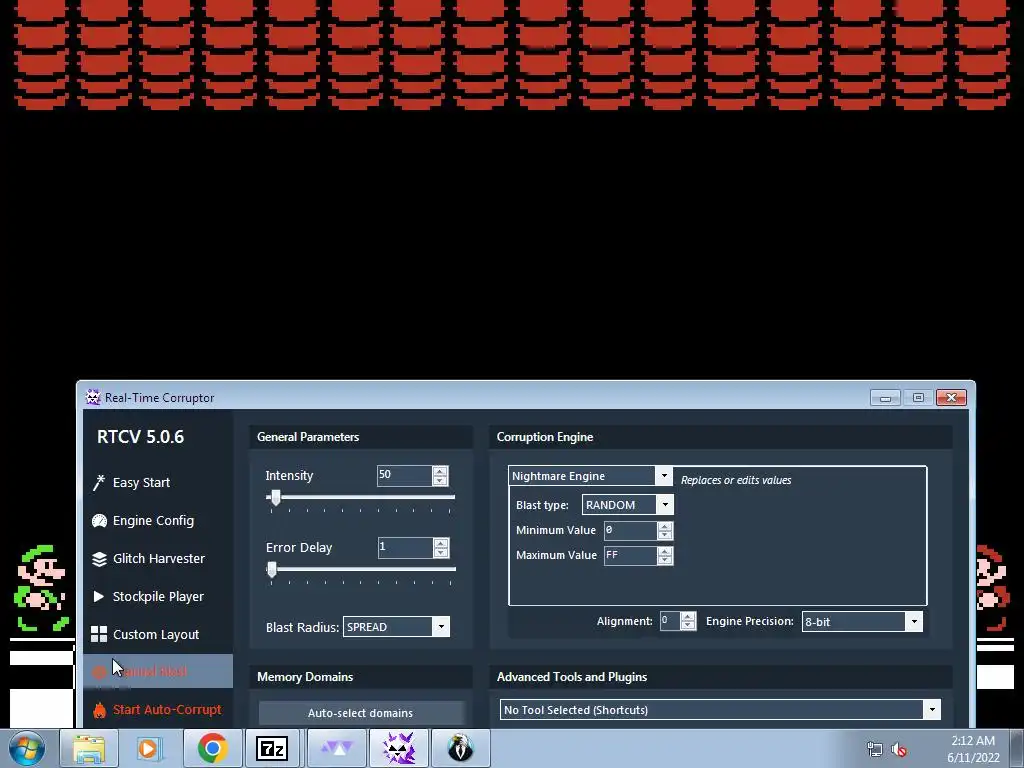Click the Stockpile Player play icon

(x=99, y=596)
